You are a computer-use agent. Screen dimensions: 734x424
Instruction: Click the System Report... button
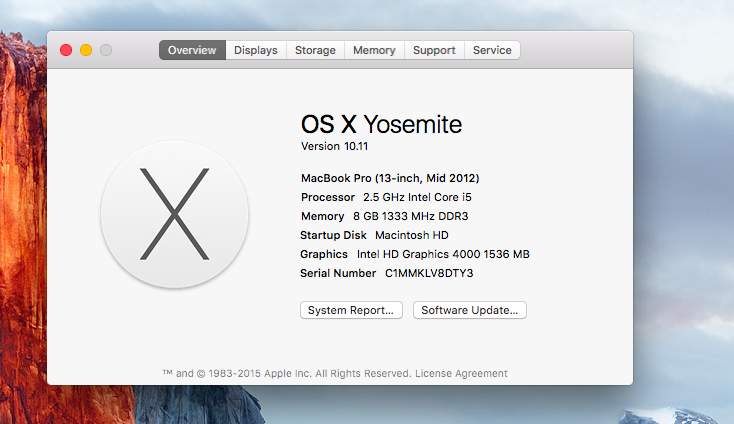pyautogui.click(x=351, y=310)
